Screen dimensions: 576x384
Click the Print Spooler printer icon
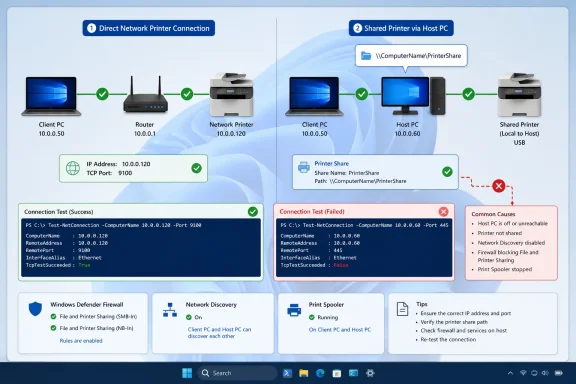294,310
